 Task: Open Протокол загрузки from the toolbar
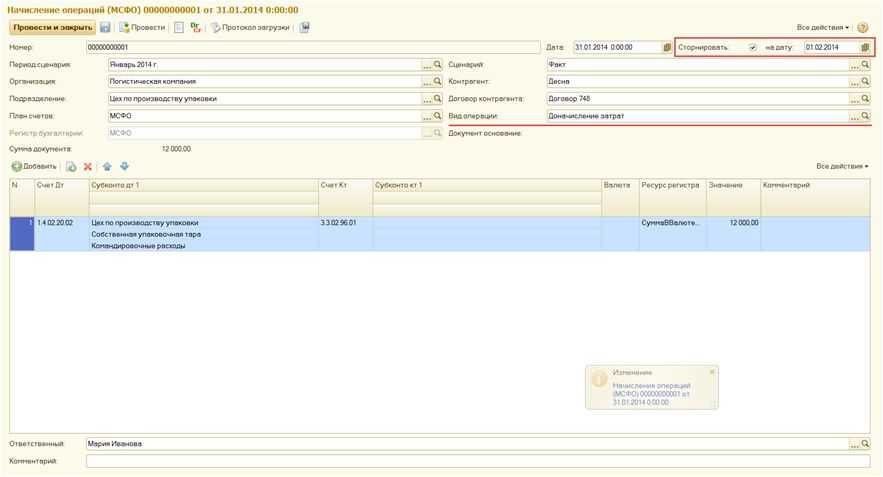(x=249, y=28)
